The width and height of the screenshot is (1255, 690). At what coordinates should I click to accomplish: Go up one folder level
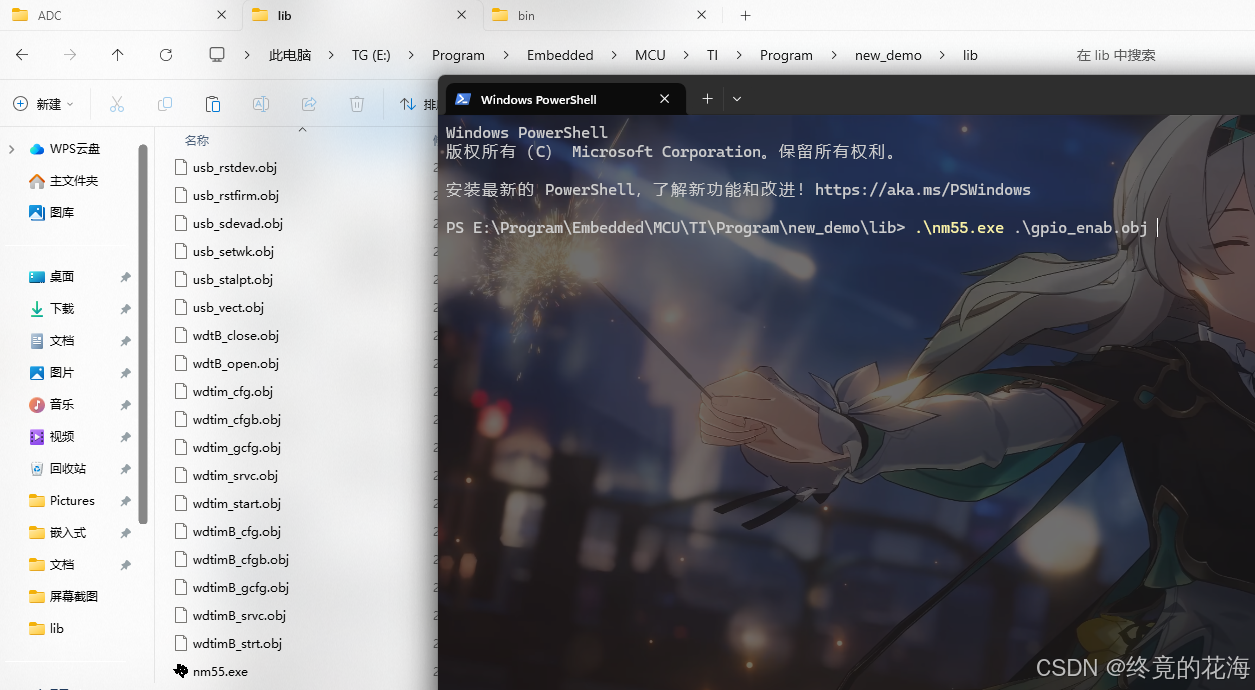(118, 55)
